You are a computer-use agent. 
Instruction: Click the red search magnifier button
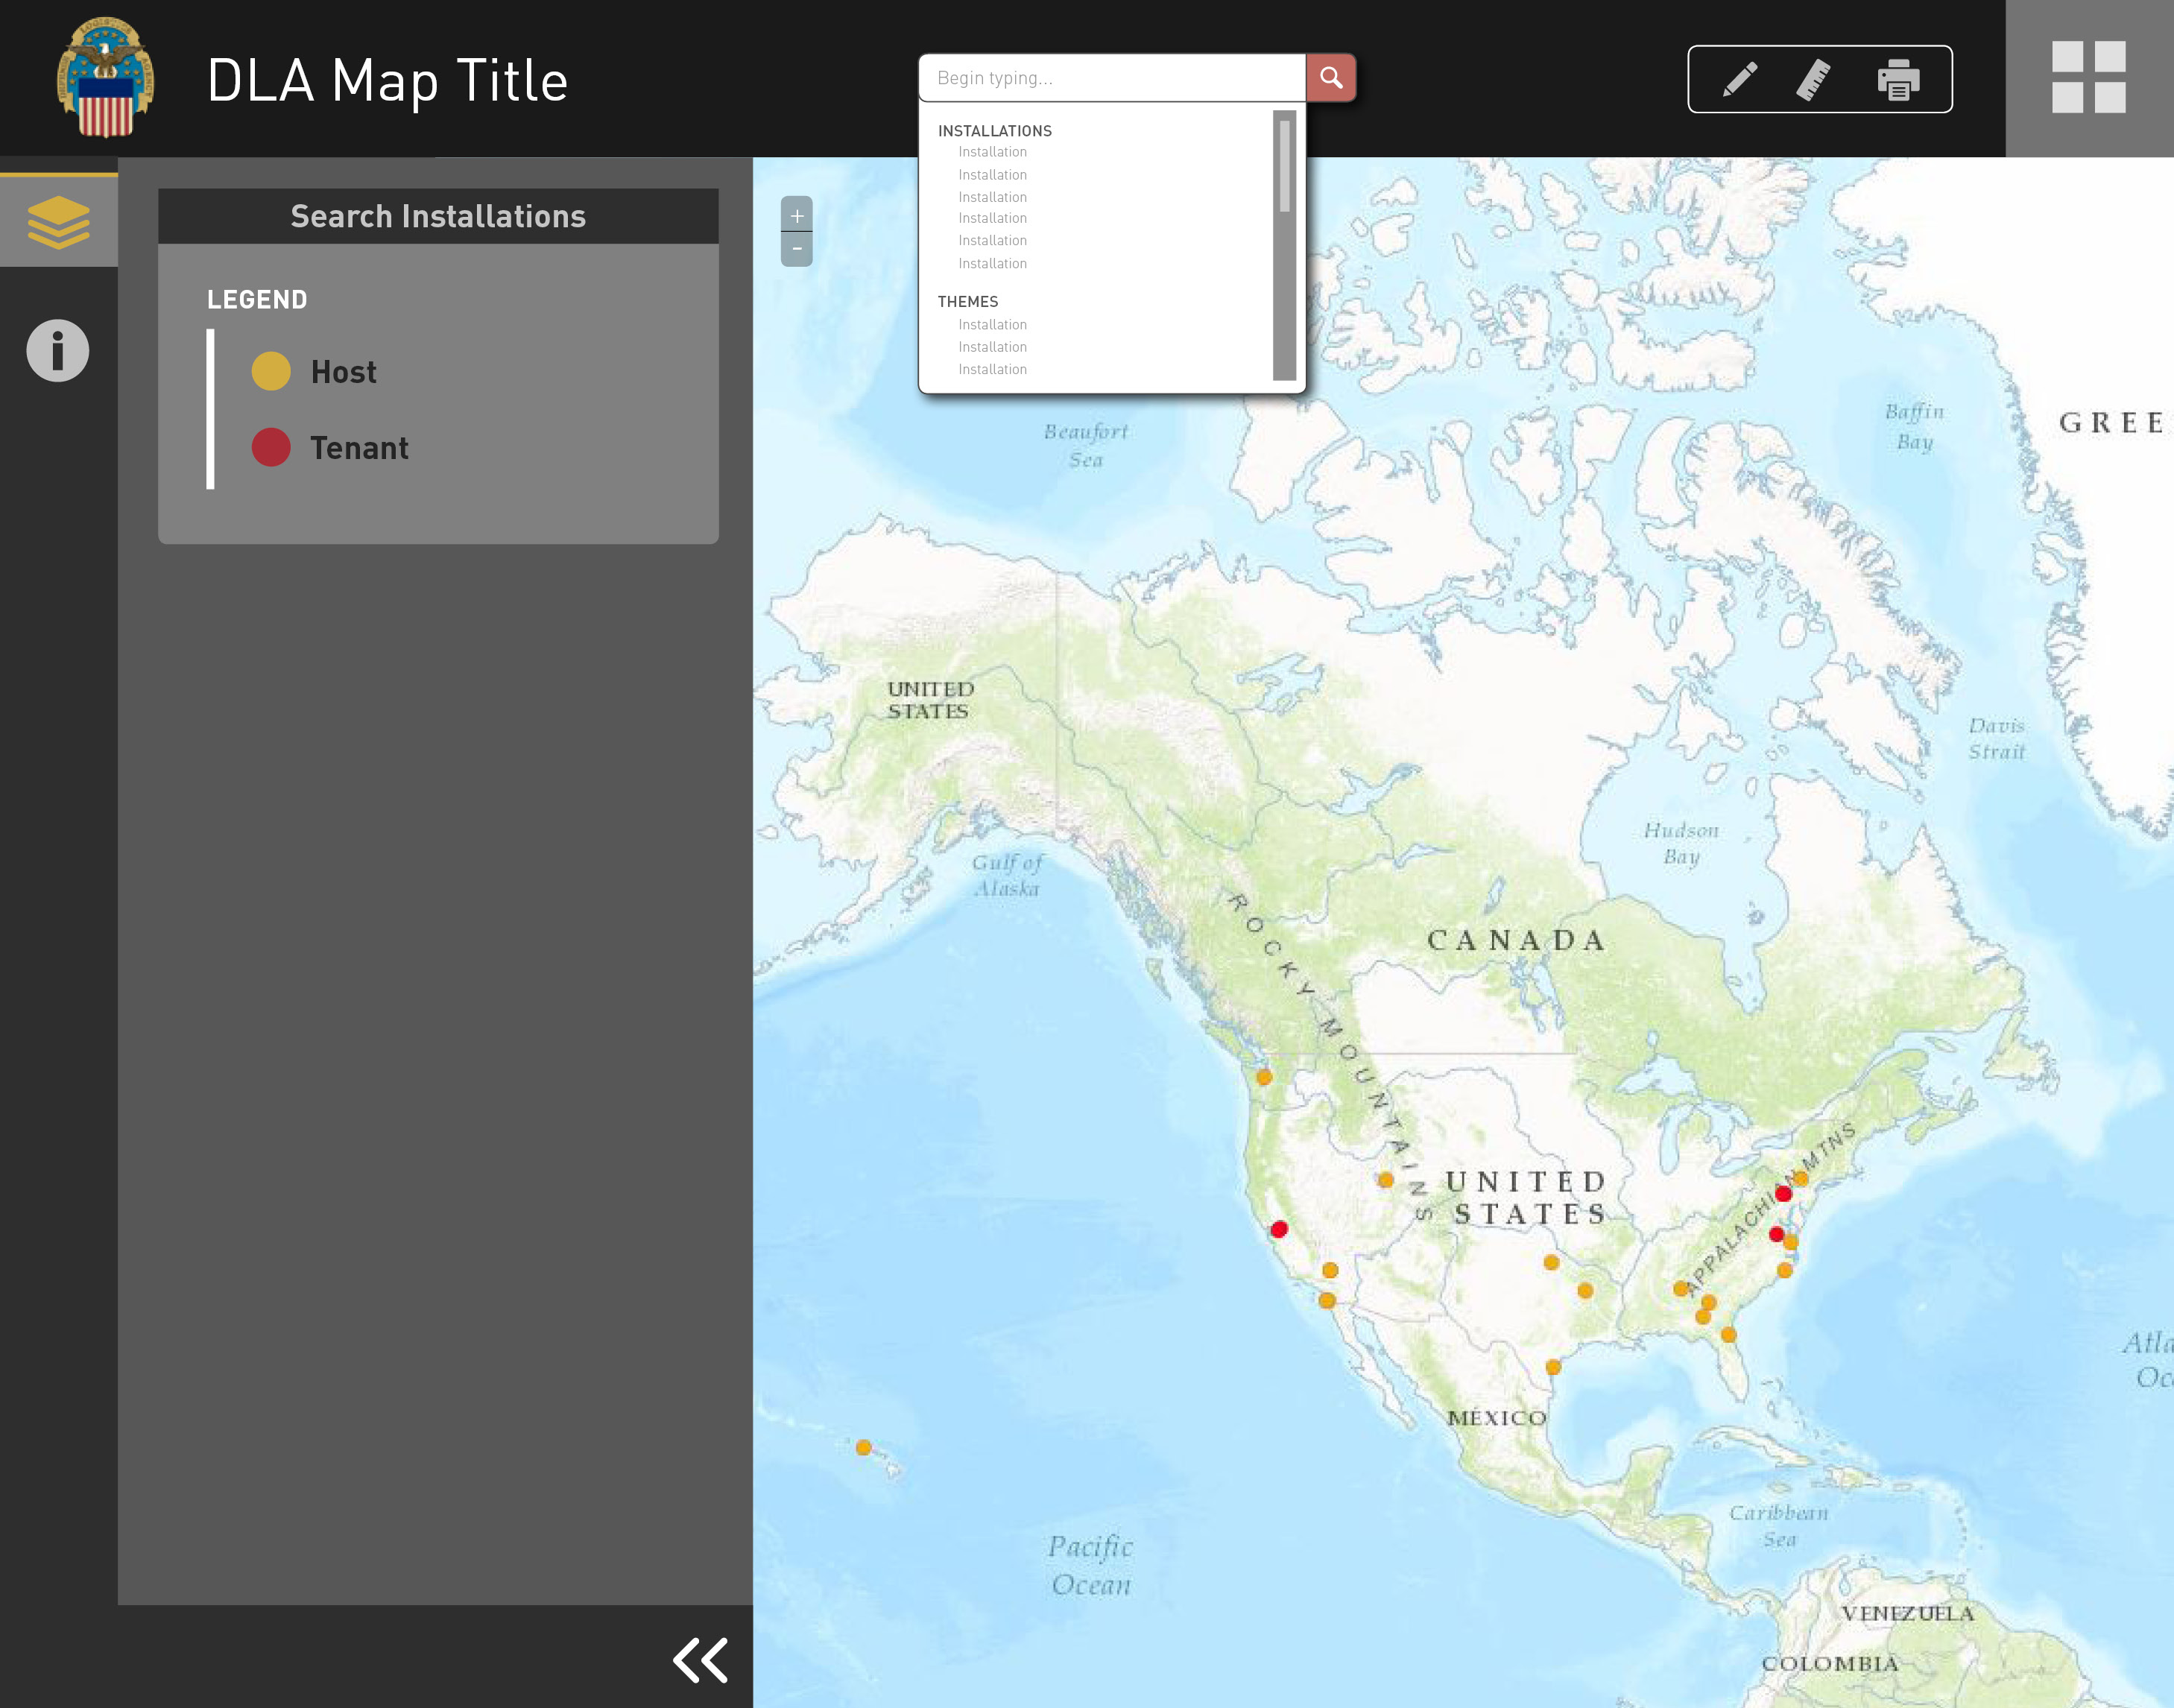tap(1331, 77)
